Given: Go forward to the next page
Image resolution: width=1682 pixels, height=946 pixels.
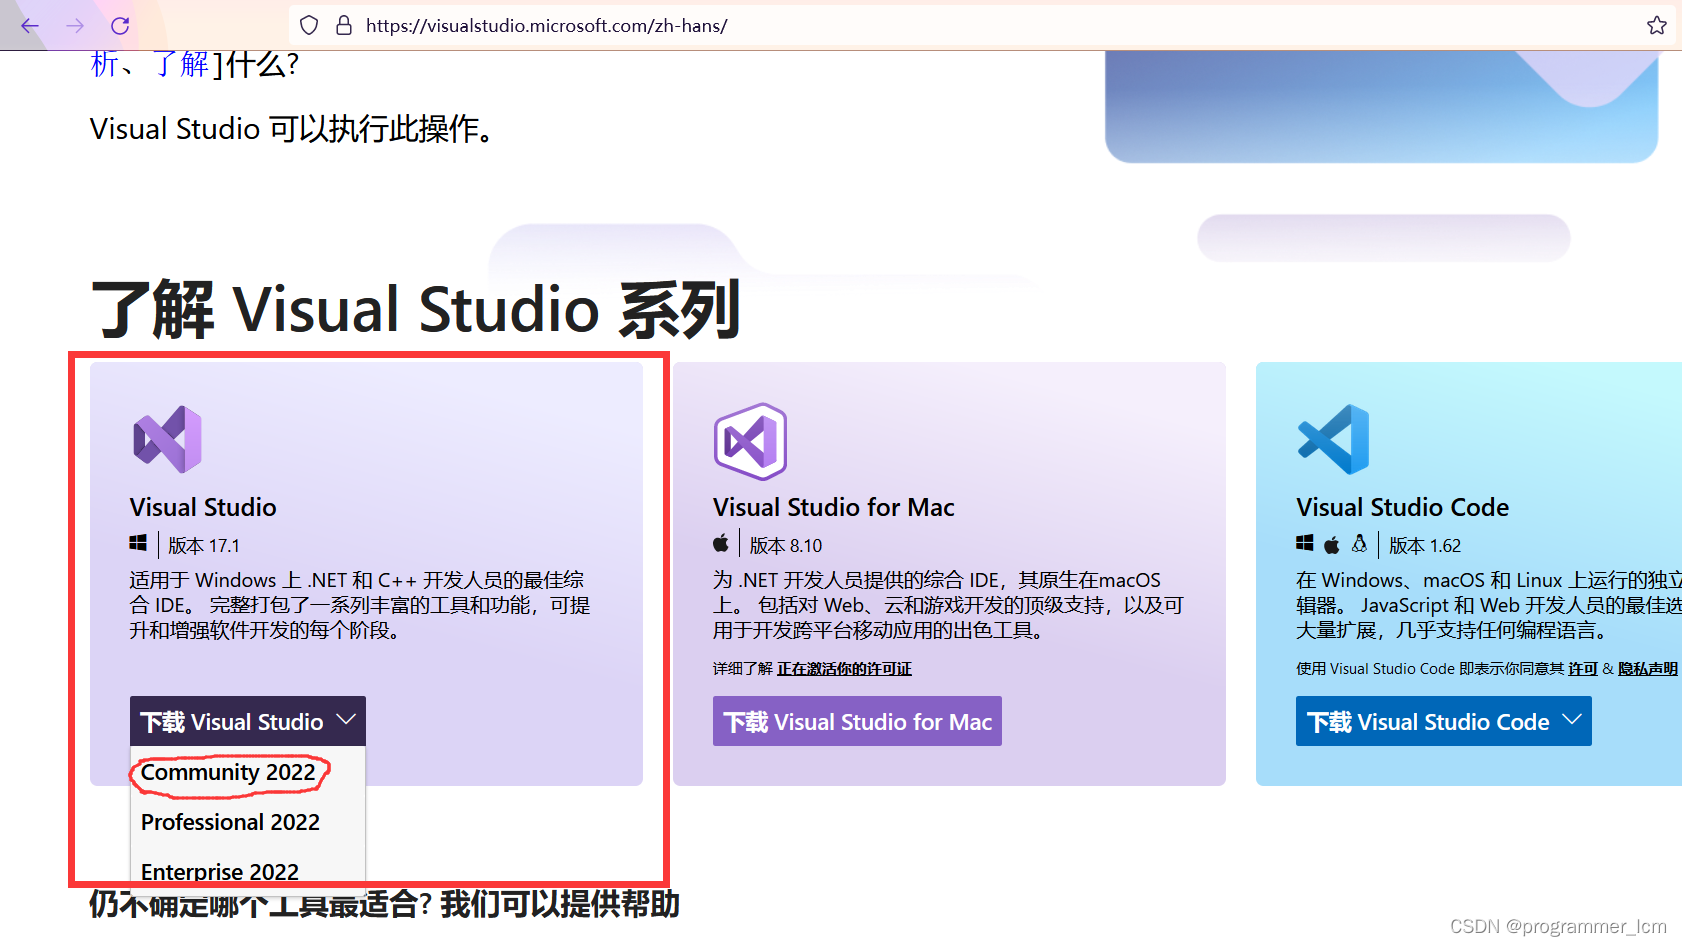Looking at the screenshot, I should tap(75, 26).
